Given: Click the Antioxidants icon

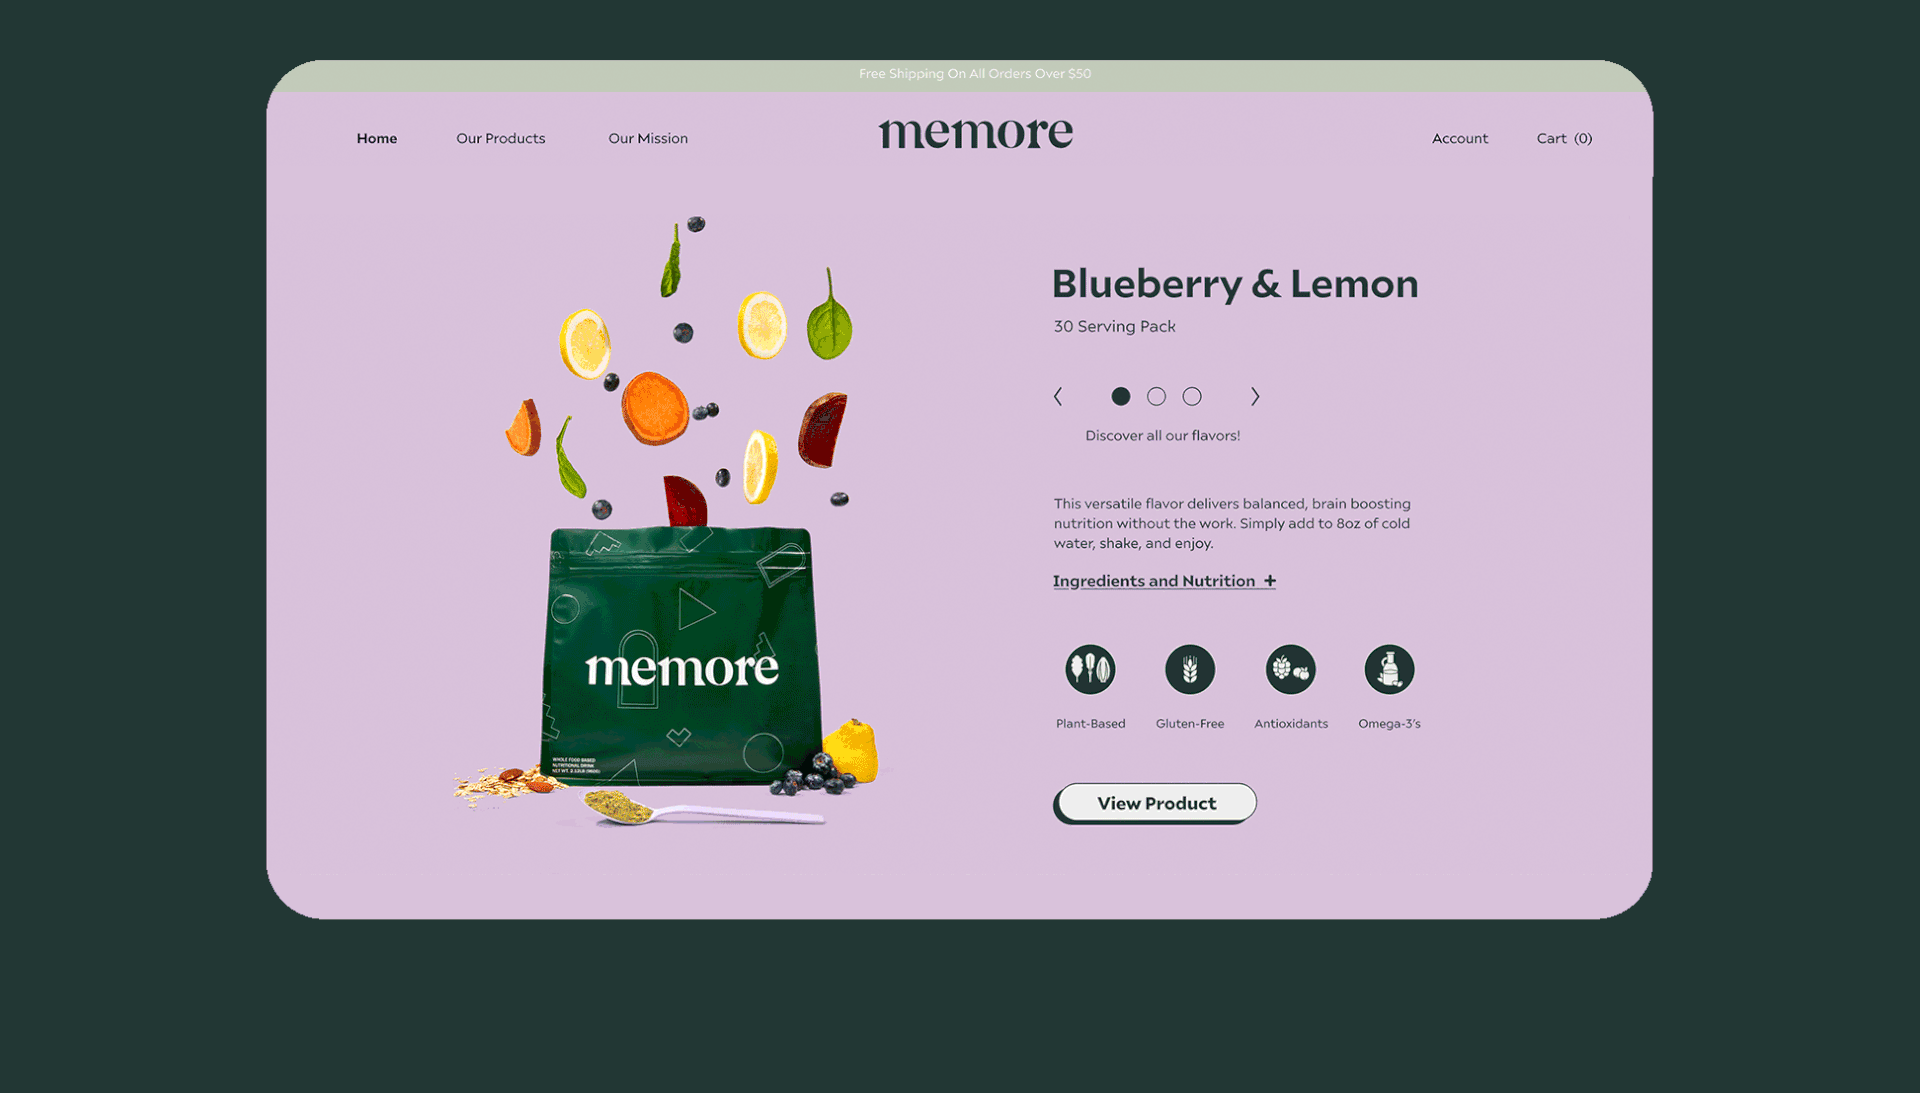Looking at the screenshot, I should (1290, 668).
